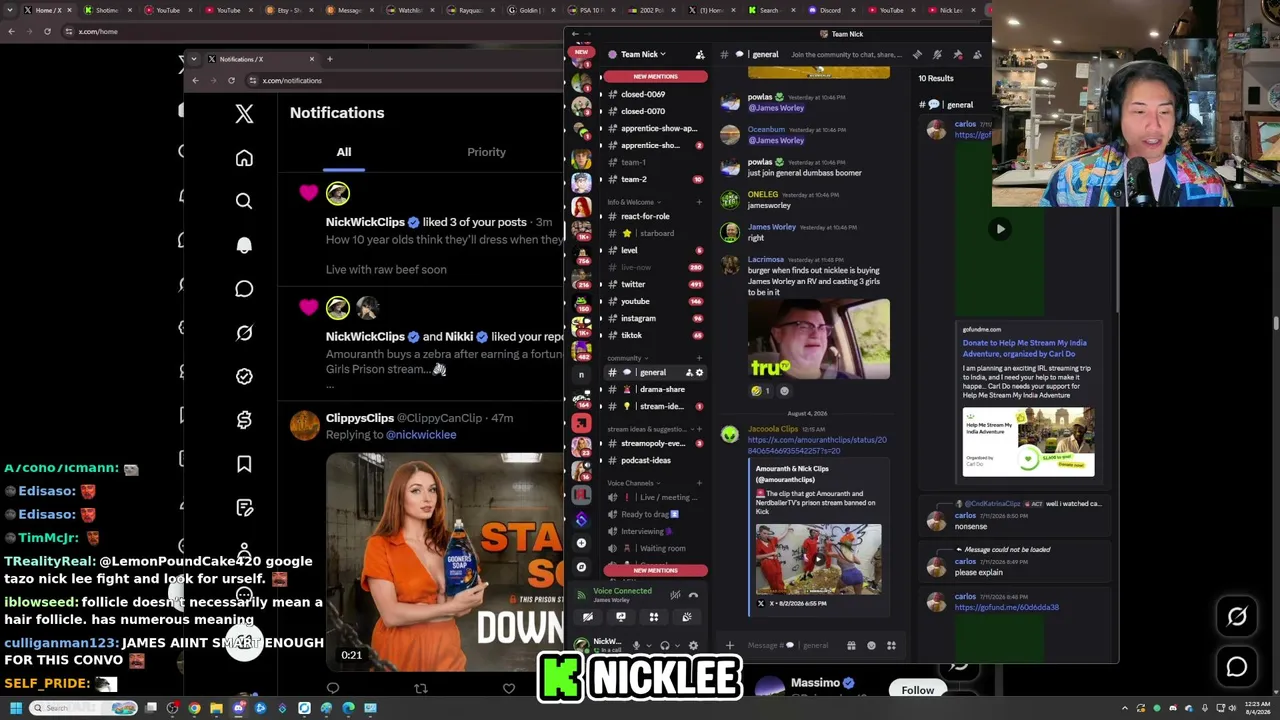Focus the Discord message input for general
Screen dimensions: 1280x720
[790, 645]
